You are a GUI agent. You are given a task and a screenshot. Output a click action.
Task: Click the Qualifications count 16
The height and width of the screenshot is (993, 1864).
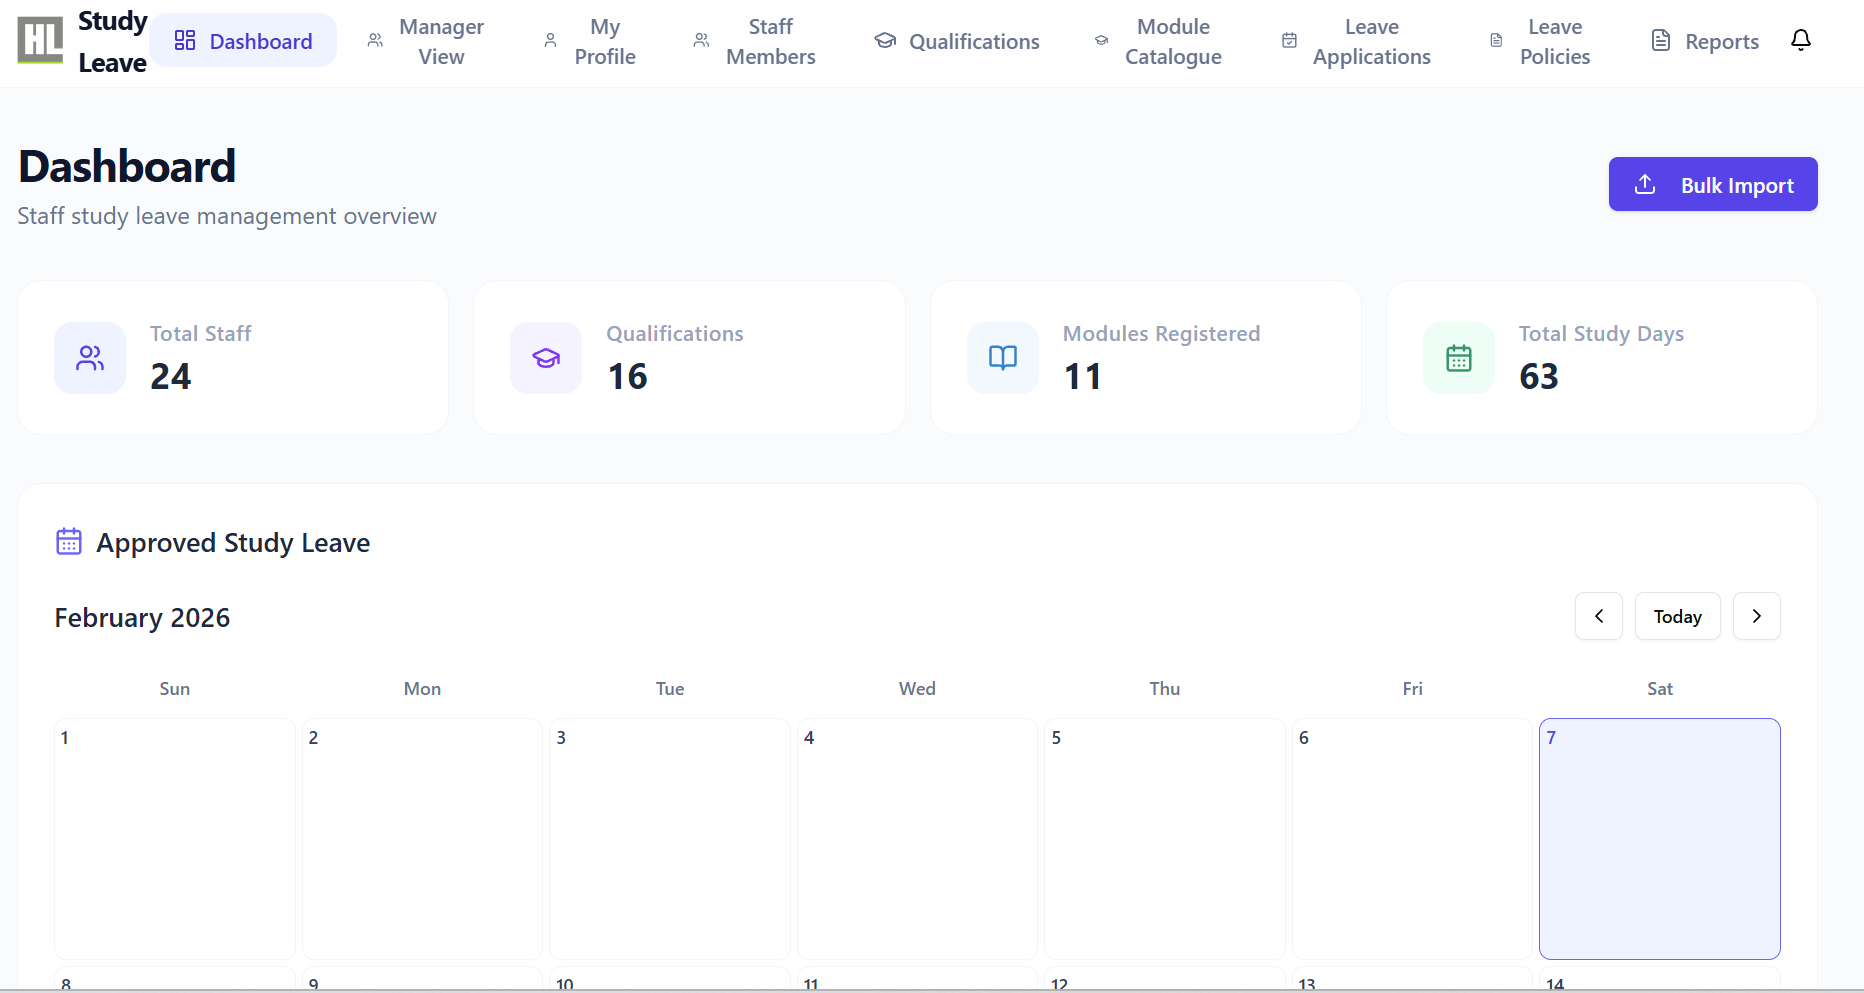627,377
